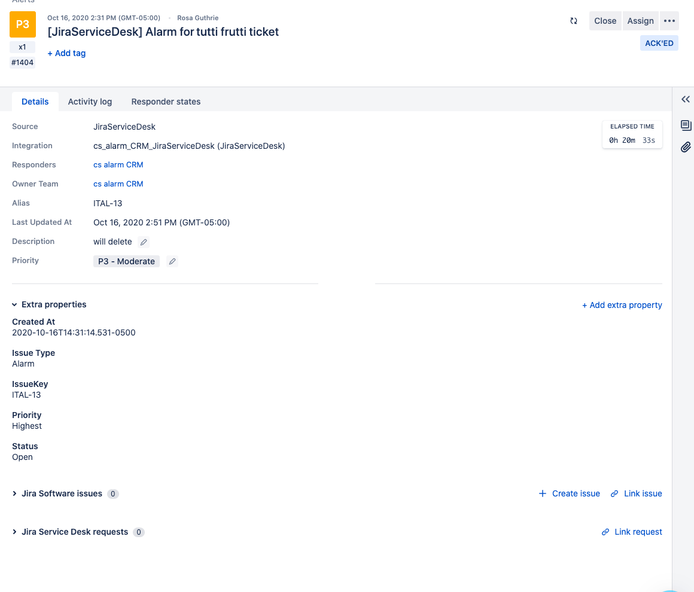The width and height of the screenshot is (694, 592).
Task: Click the ACK'ED status badge
Action: click(x=659, y=43)
